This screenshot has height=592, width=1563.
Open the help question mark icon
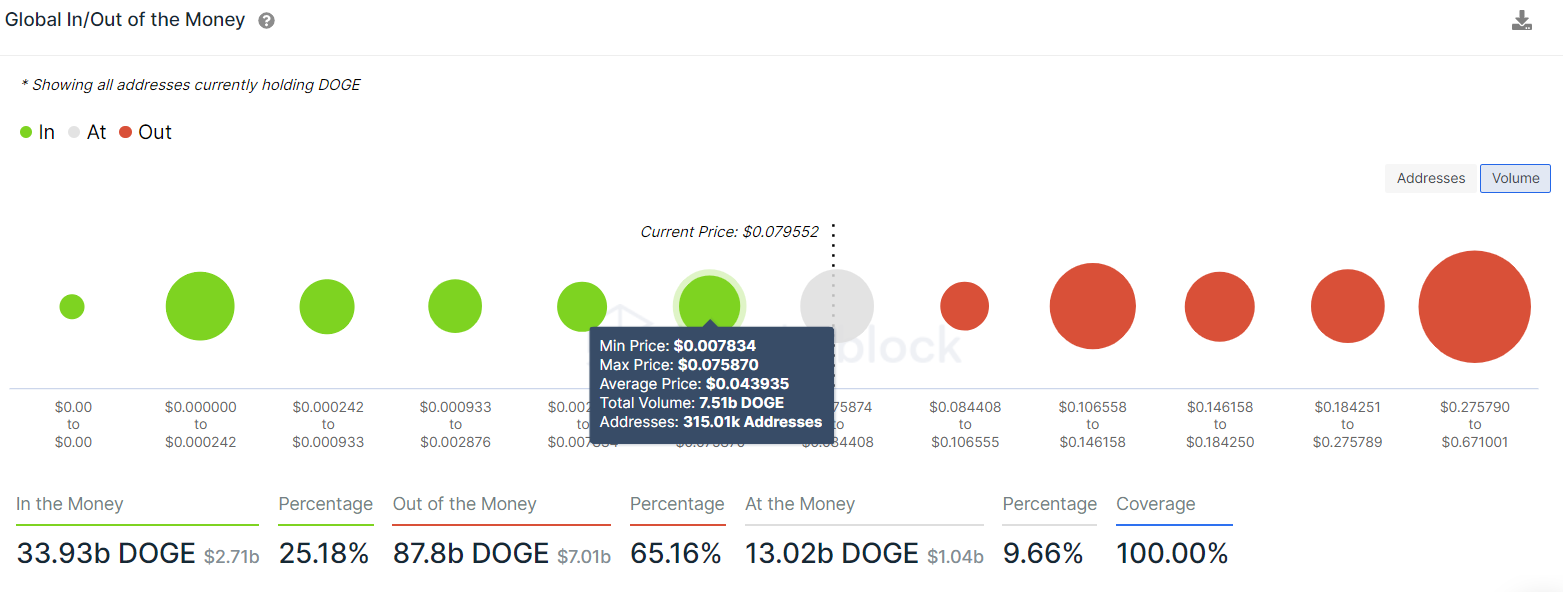[266, 21]
